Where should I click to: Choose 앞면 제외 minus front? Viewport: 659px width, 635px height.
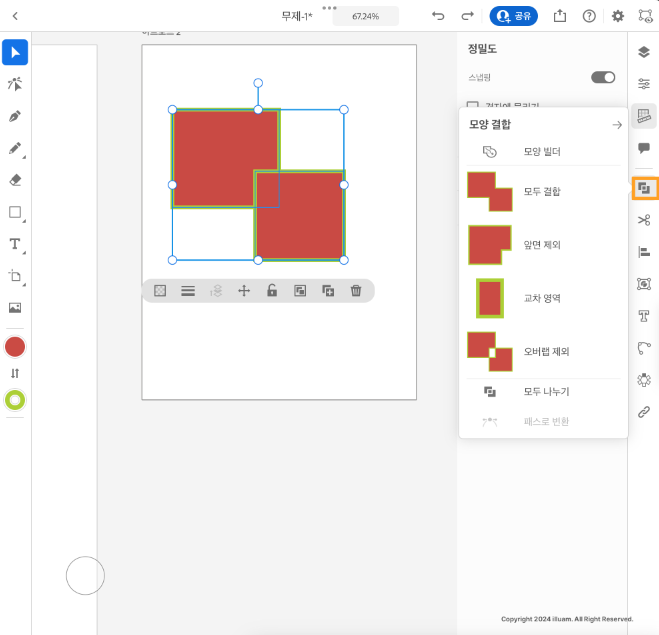click(543, 245)
